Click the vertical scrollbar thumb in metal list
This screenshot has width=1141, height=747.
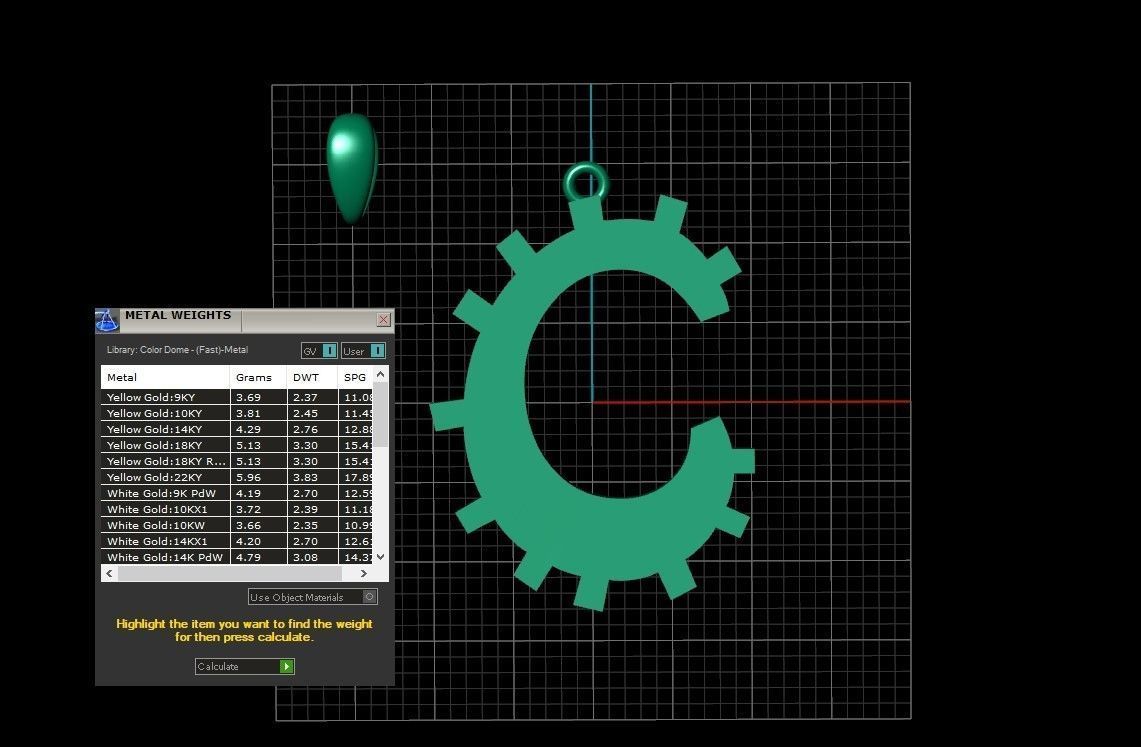tap(381, 415)
